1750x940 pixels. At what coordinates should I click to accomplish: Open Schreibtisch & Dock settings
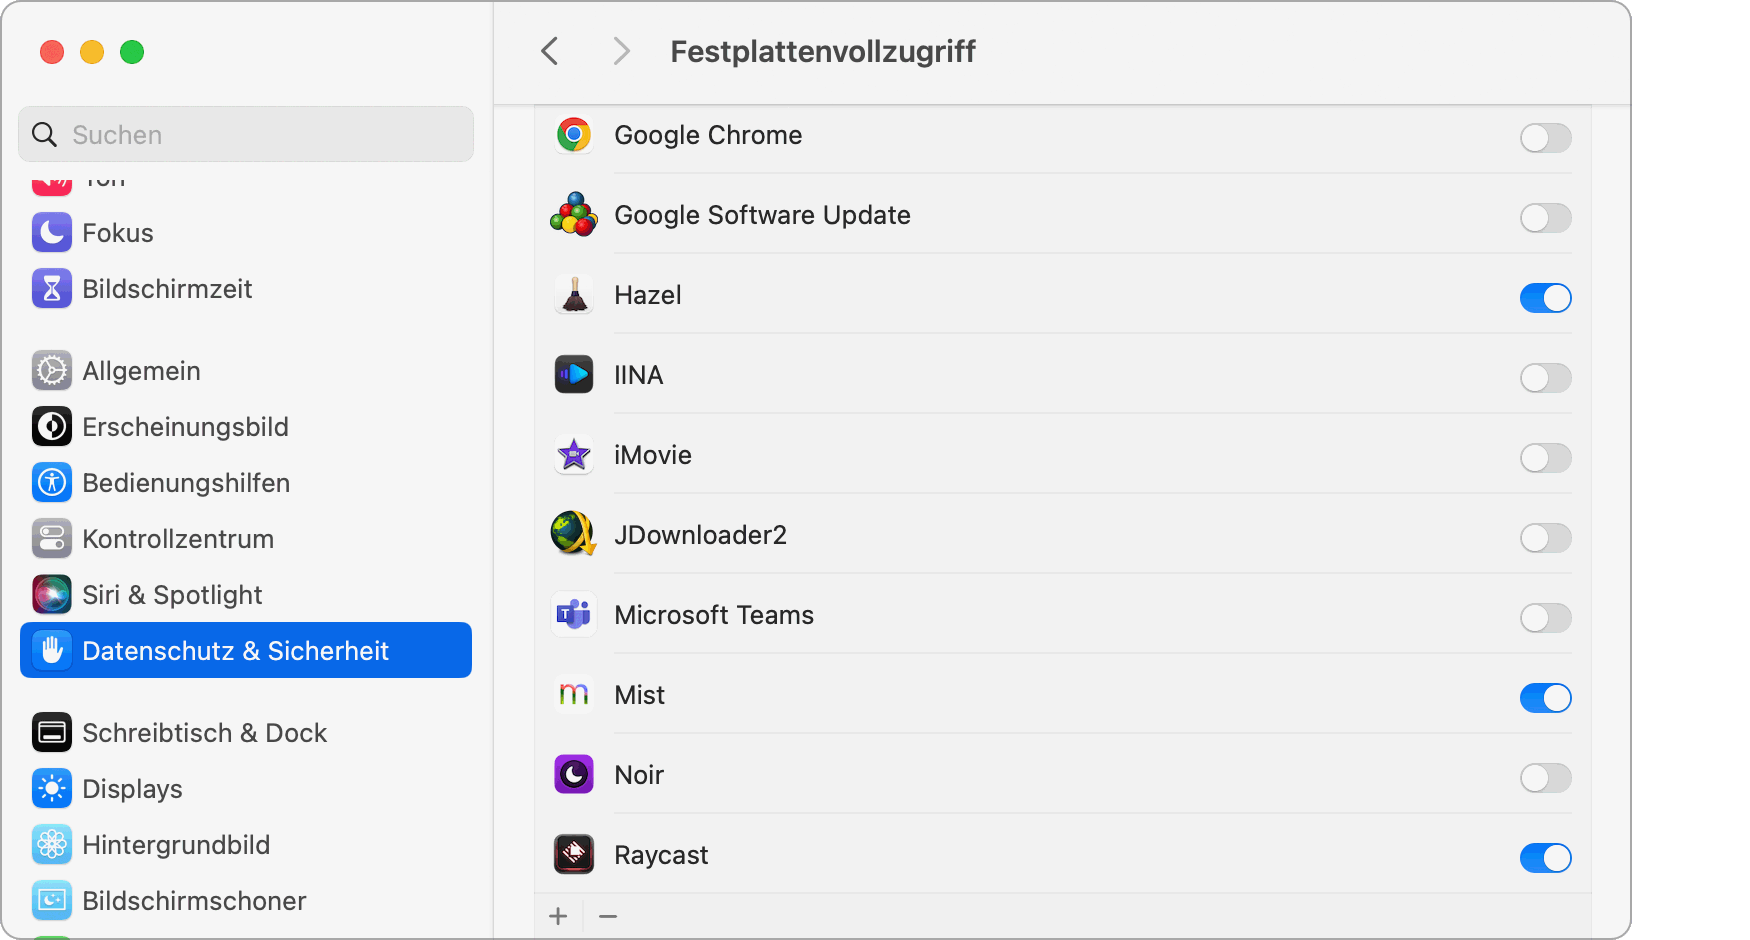246,733
